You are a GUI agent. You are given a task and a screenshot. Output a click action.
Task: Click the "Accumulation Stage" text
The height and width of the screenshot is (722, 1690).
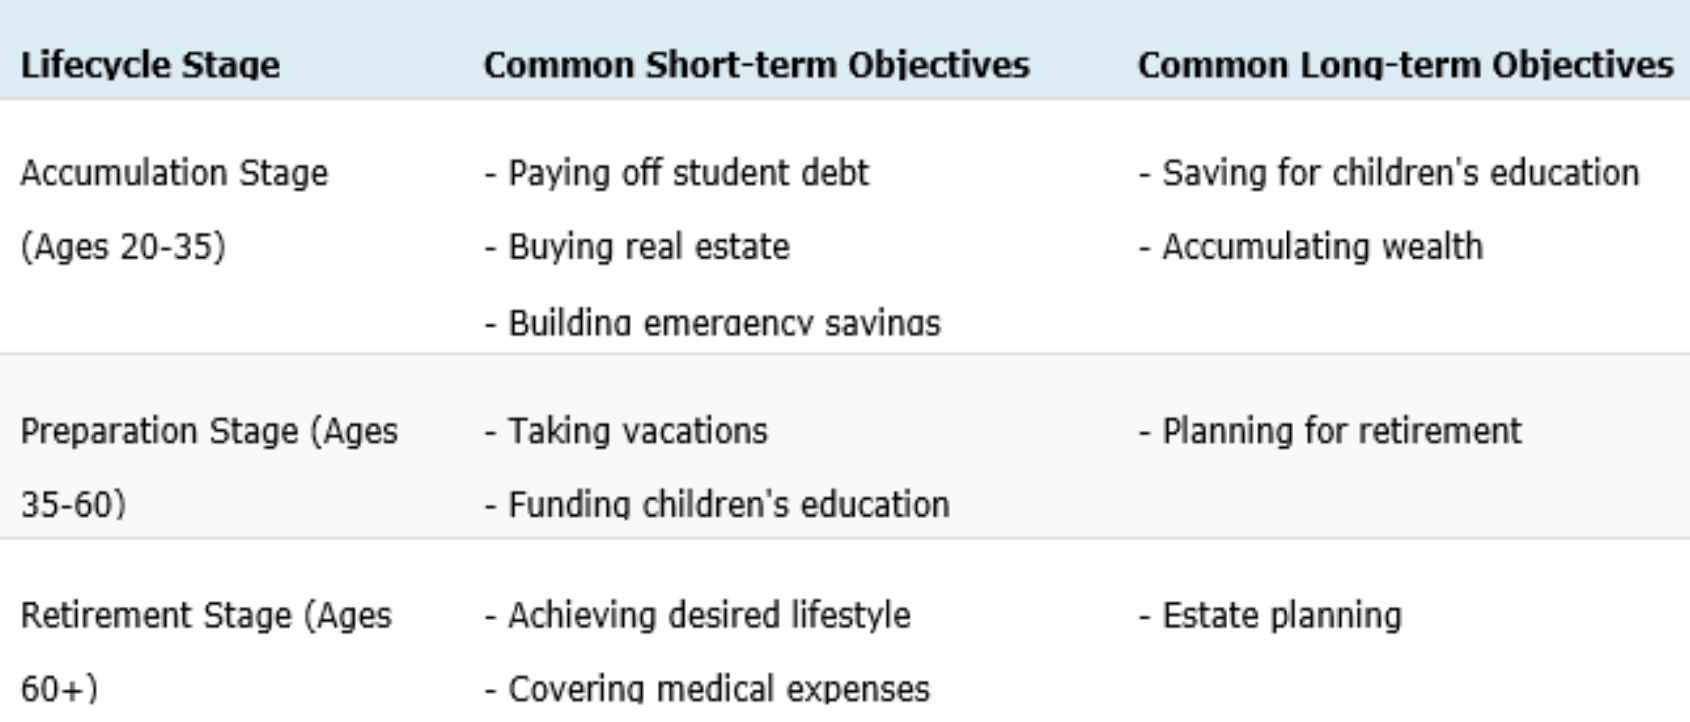174,173
